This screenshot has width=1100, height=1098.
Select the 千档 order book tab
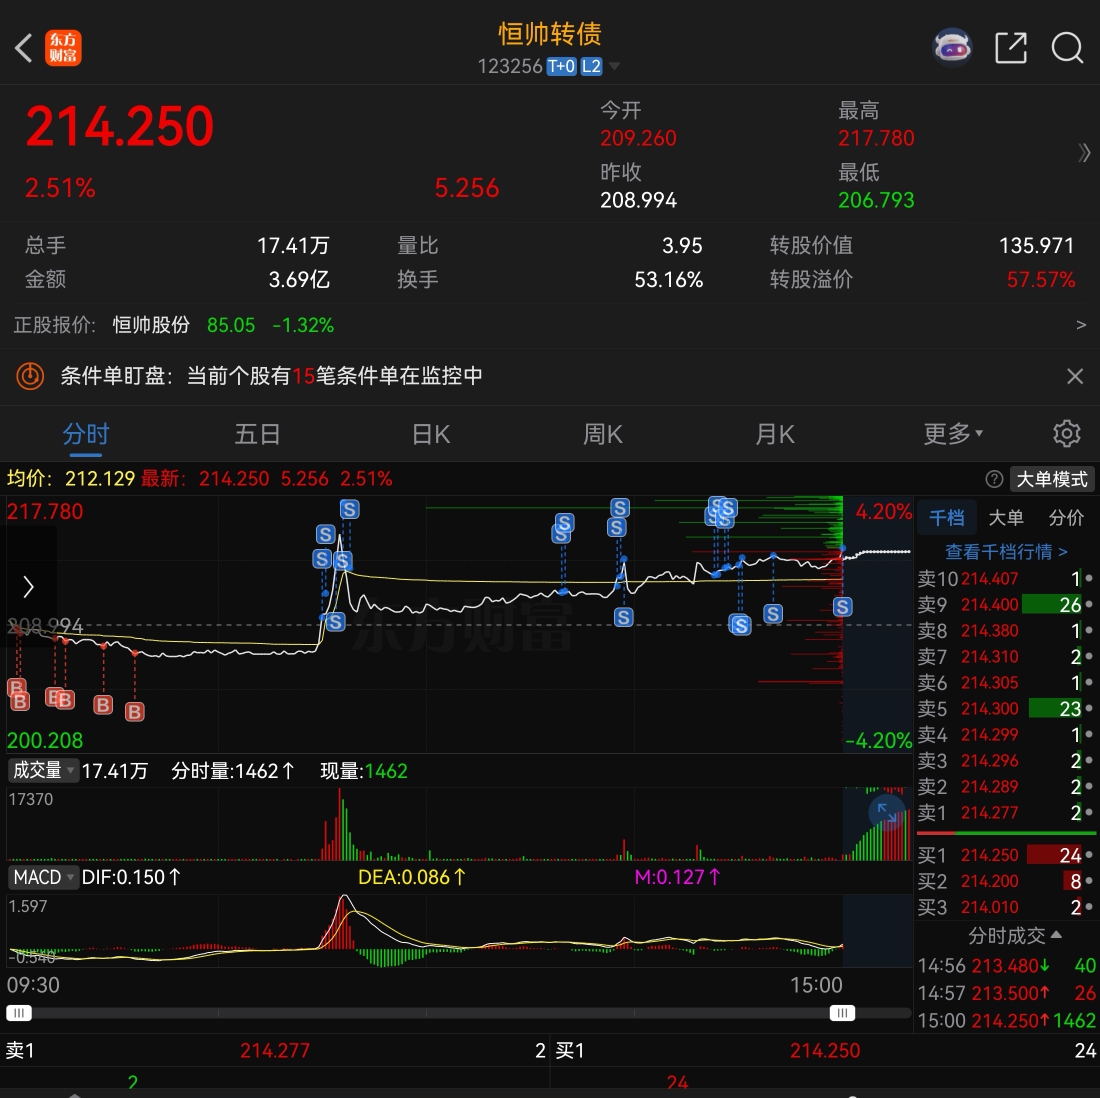(946, 518)
